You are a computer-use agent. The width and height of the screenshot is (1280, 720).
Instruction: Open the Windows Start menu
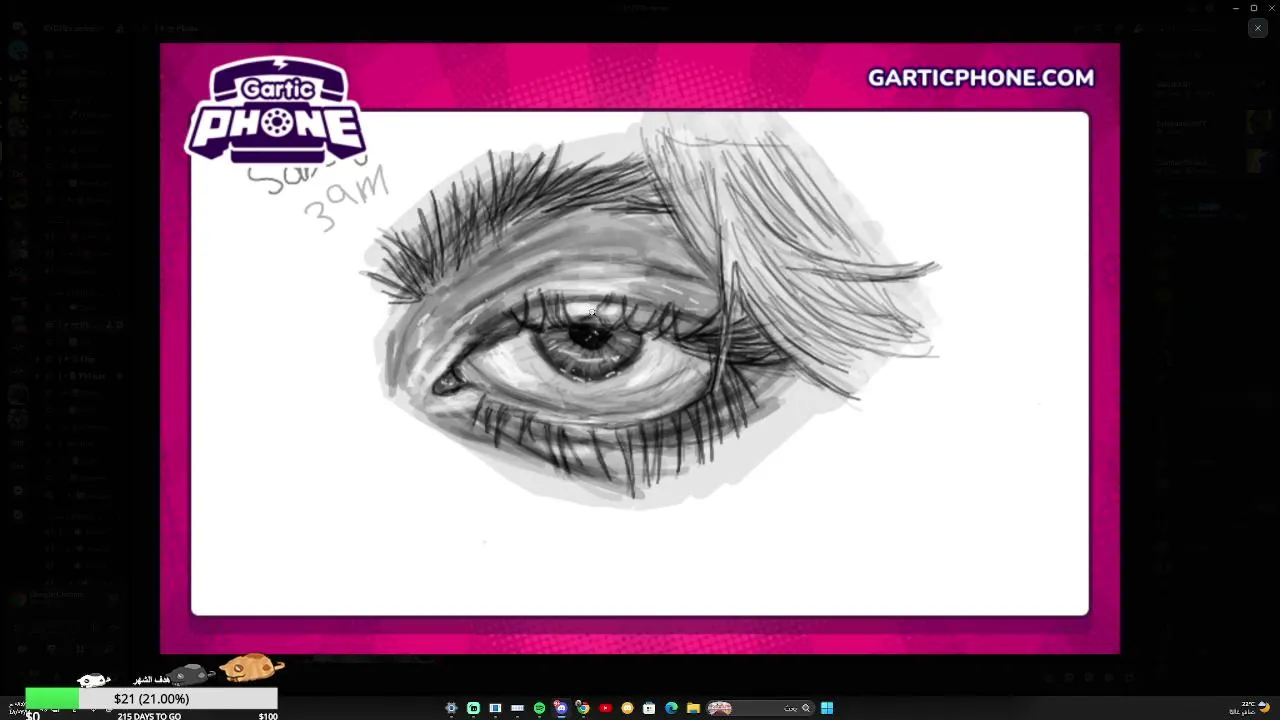coord(827,708)
